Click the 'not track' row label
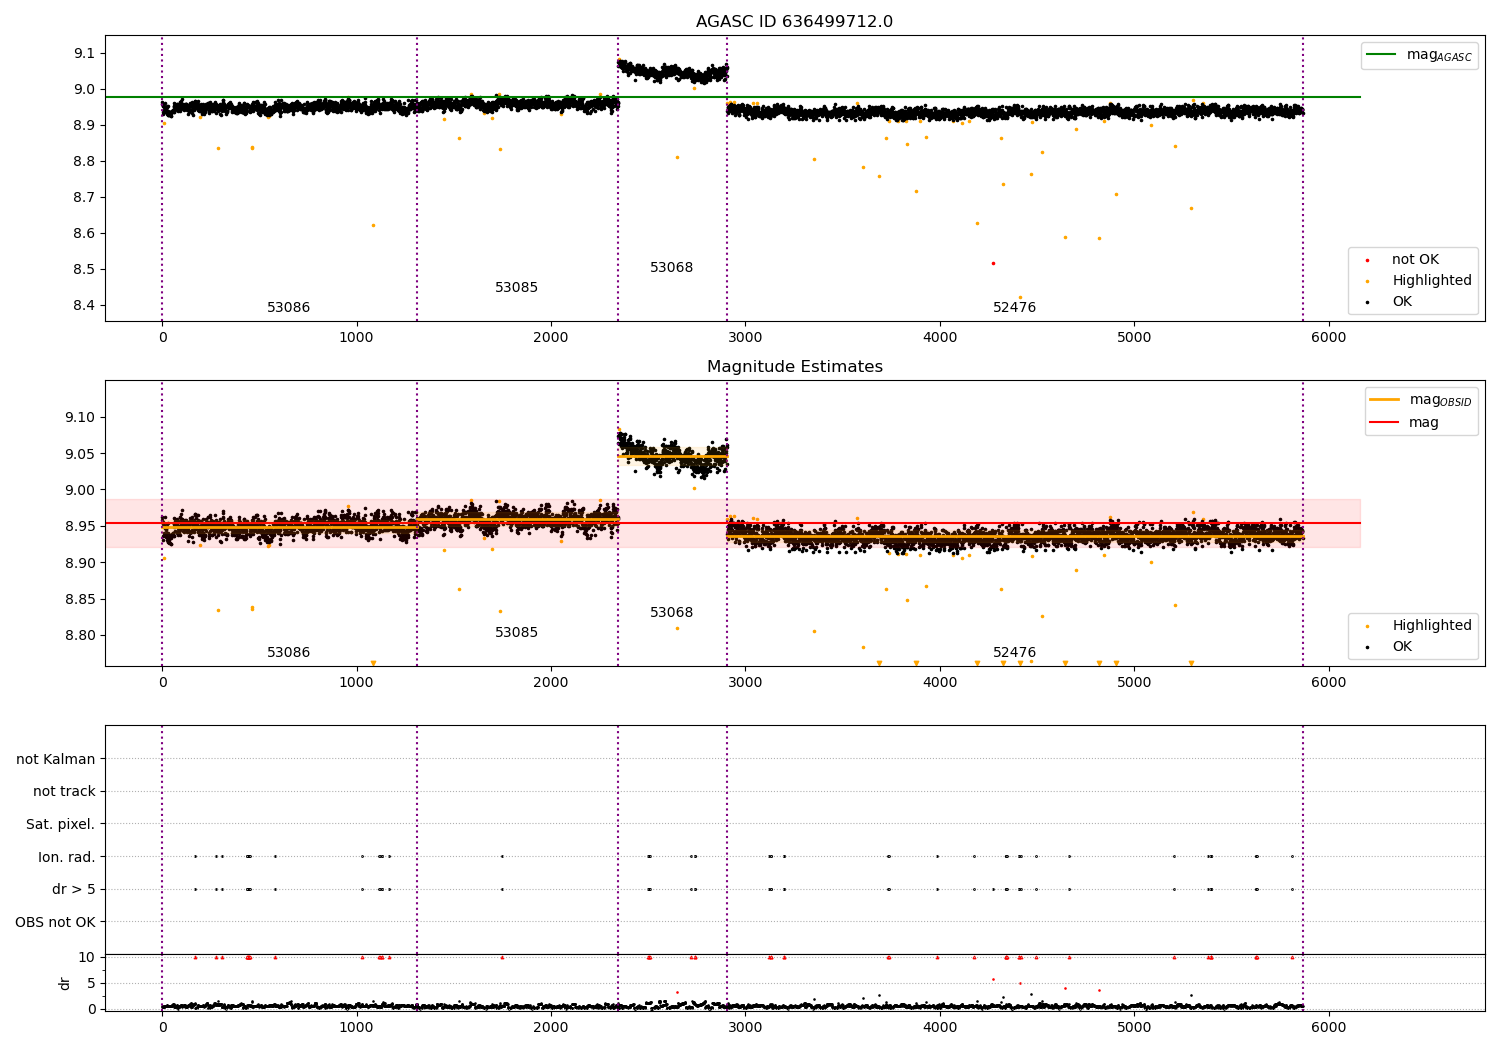The height and width of the screenshot is (1050, 1500). click(64, 792)
